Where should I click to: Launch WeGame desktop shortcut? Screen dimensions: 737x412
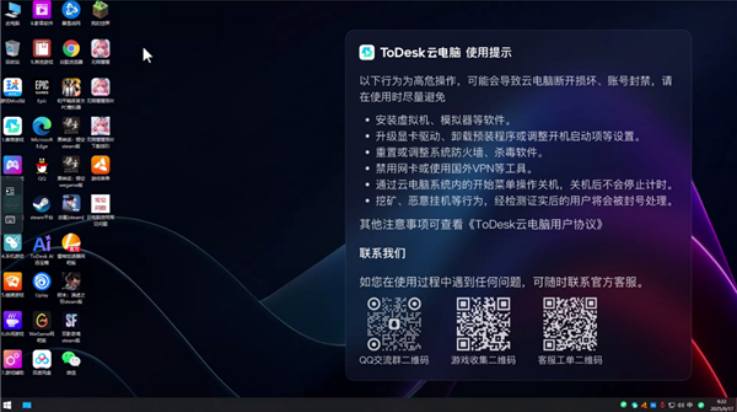42,321
